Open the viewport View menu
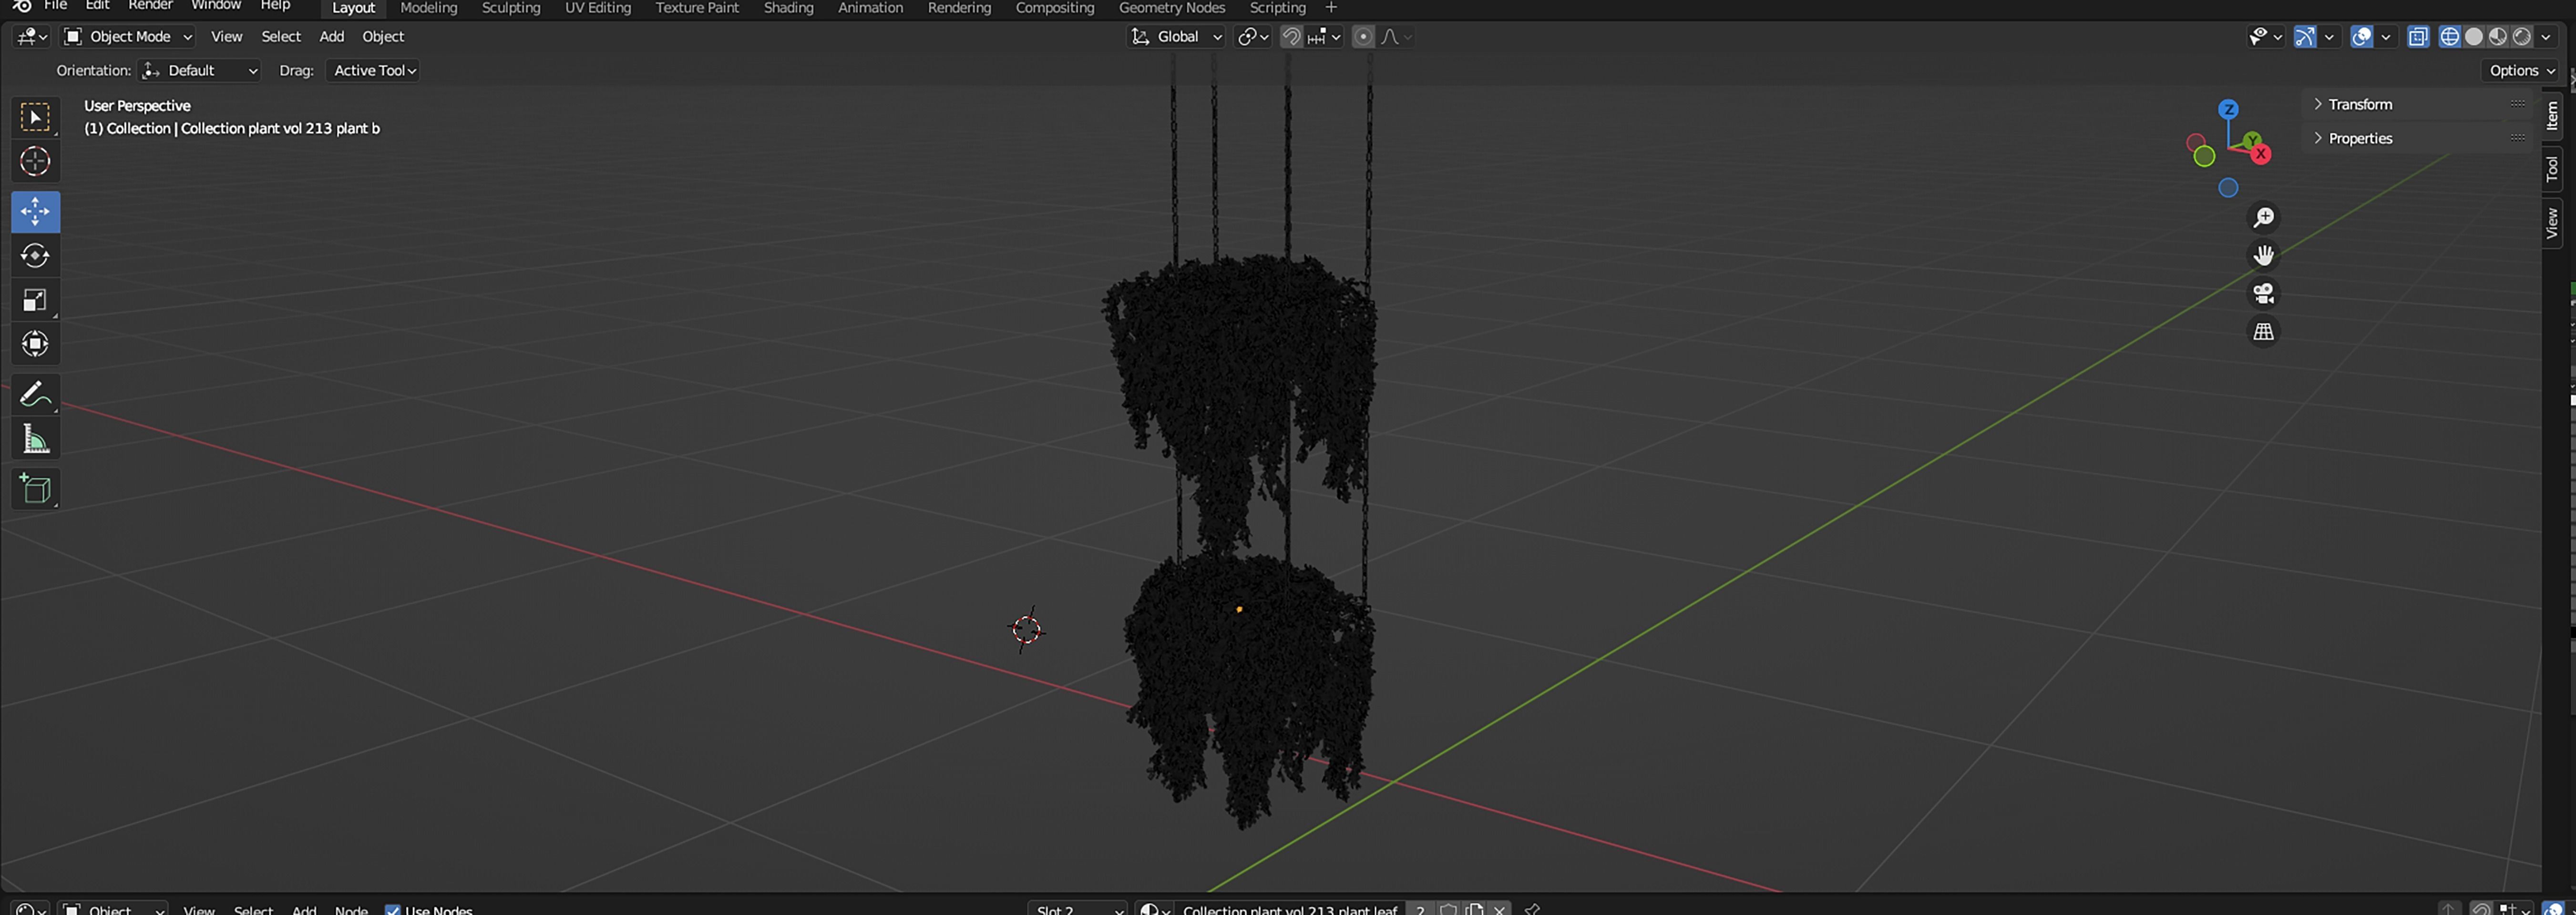2576x915 pixels. 227,37
